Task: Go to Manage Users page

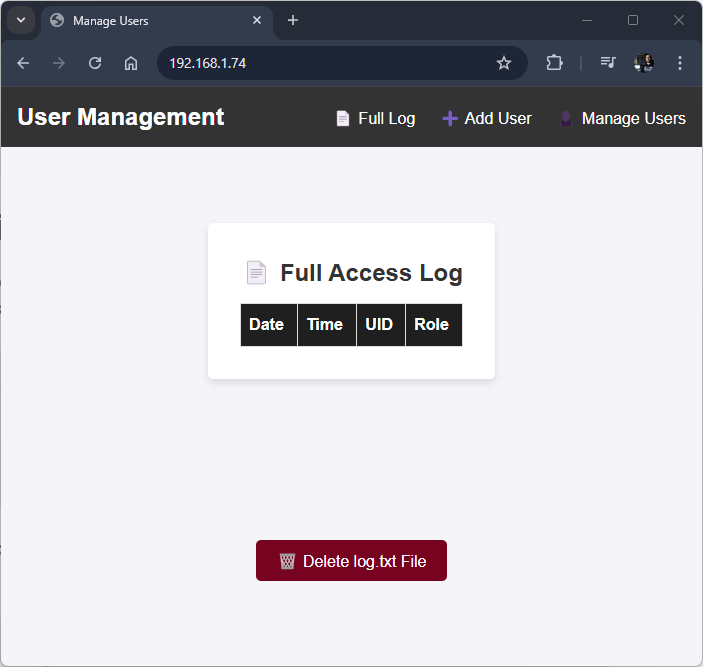Action: click(x=622, y=118)
